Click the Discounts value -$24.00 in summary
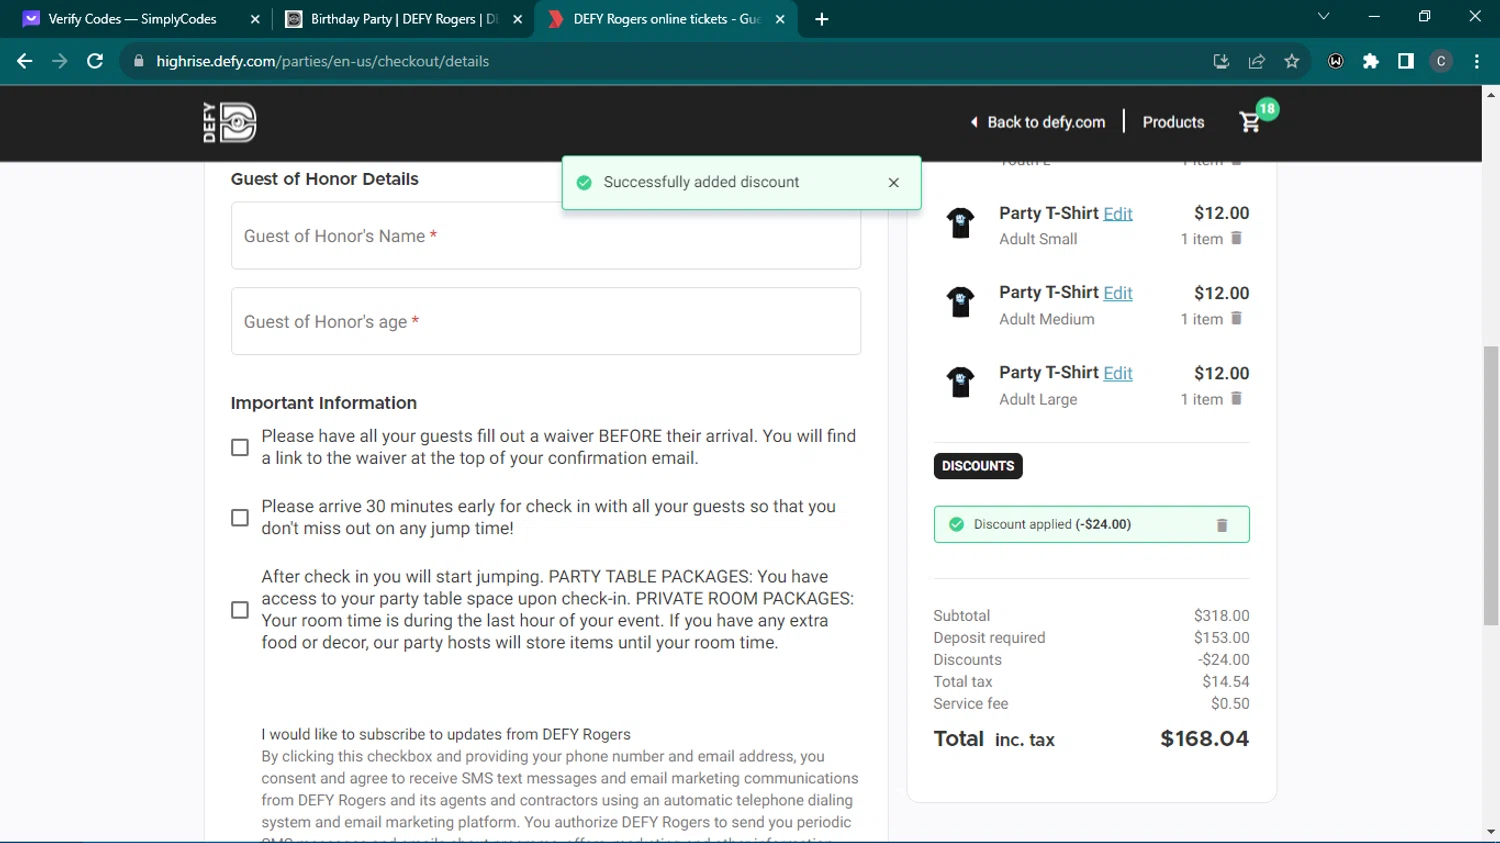Viewport: 1500px width, 843px height. click(x=1224, y=659)
